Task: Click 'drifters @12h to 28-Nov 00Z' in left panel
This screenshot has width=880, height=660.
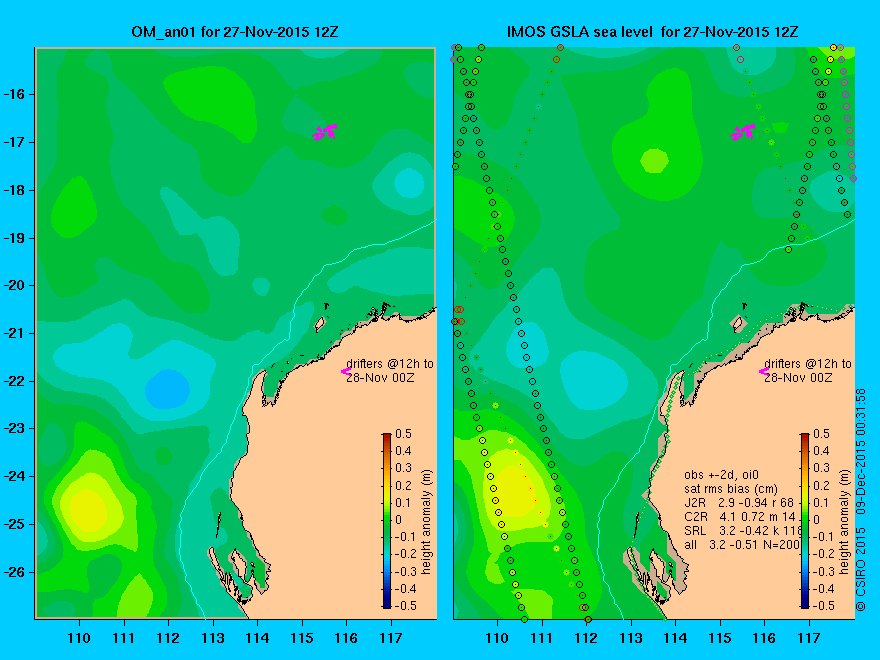Action: click(390, 370)
